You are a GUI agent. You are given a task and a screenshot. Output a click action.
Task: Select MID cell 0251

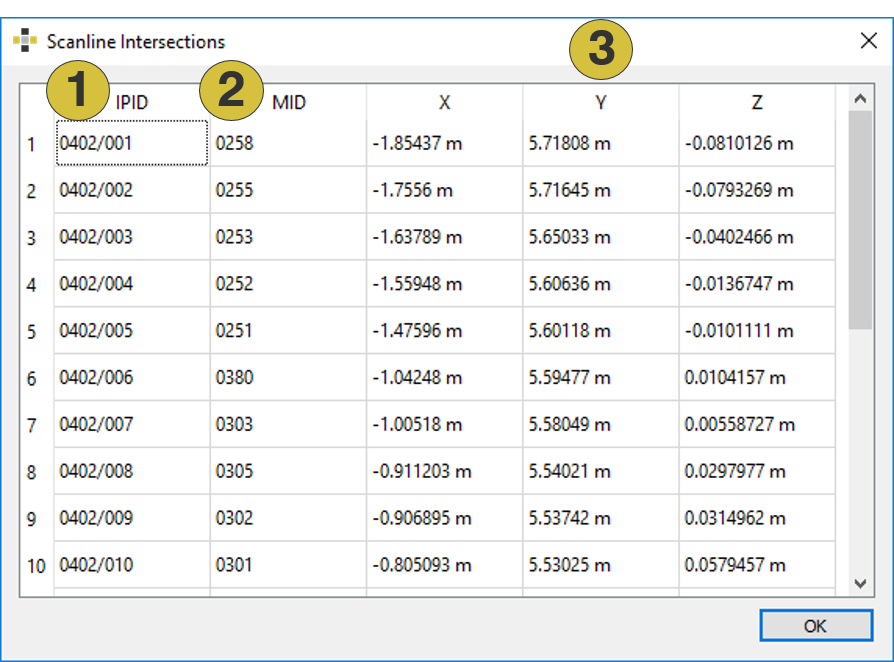click(288, 331)
